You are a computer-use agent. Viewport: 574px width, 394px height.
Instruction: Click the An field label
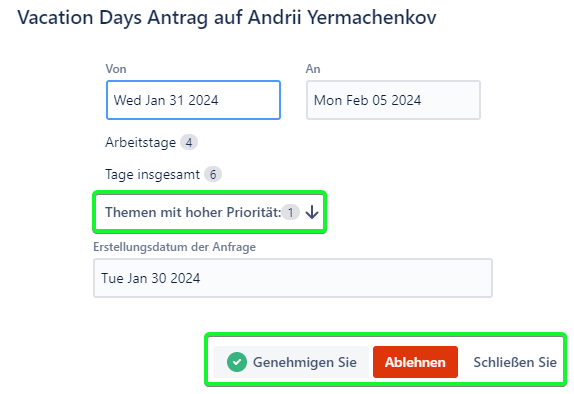click(313, 69)
